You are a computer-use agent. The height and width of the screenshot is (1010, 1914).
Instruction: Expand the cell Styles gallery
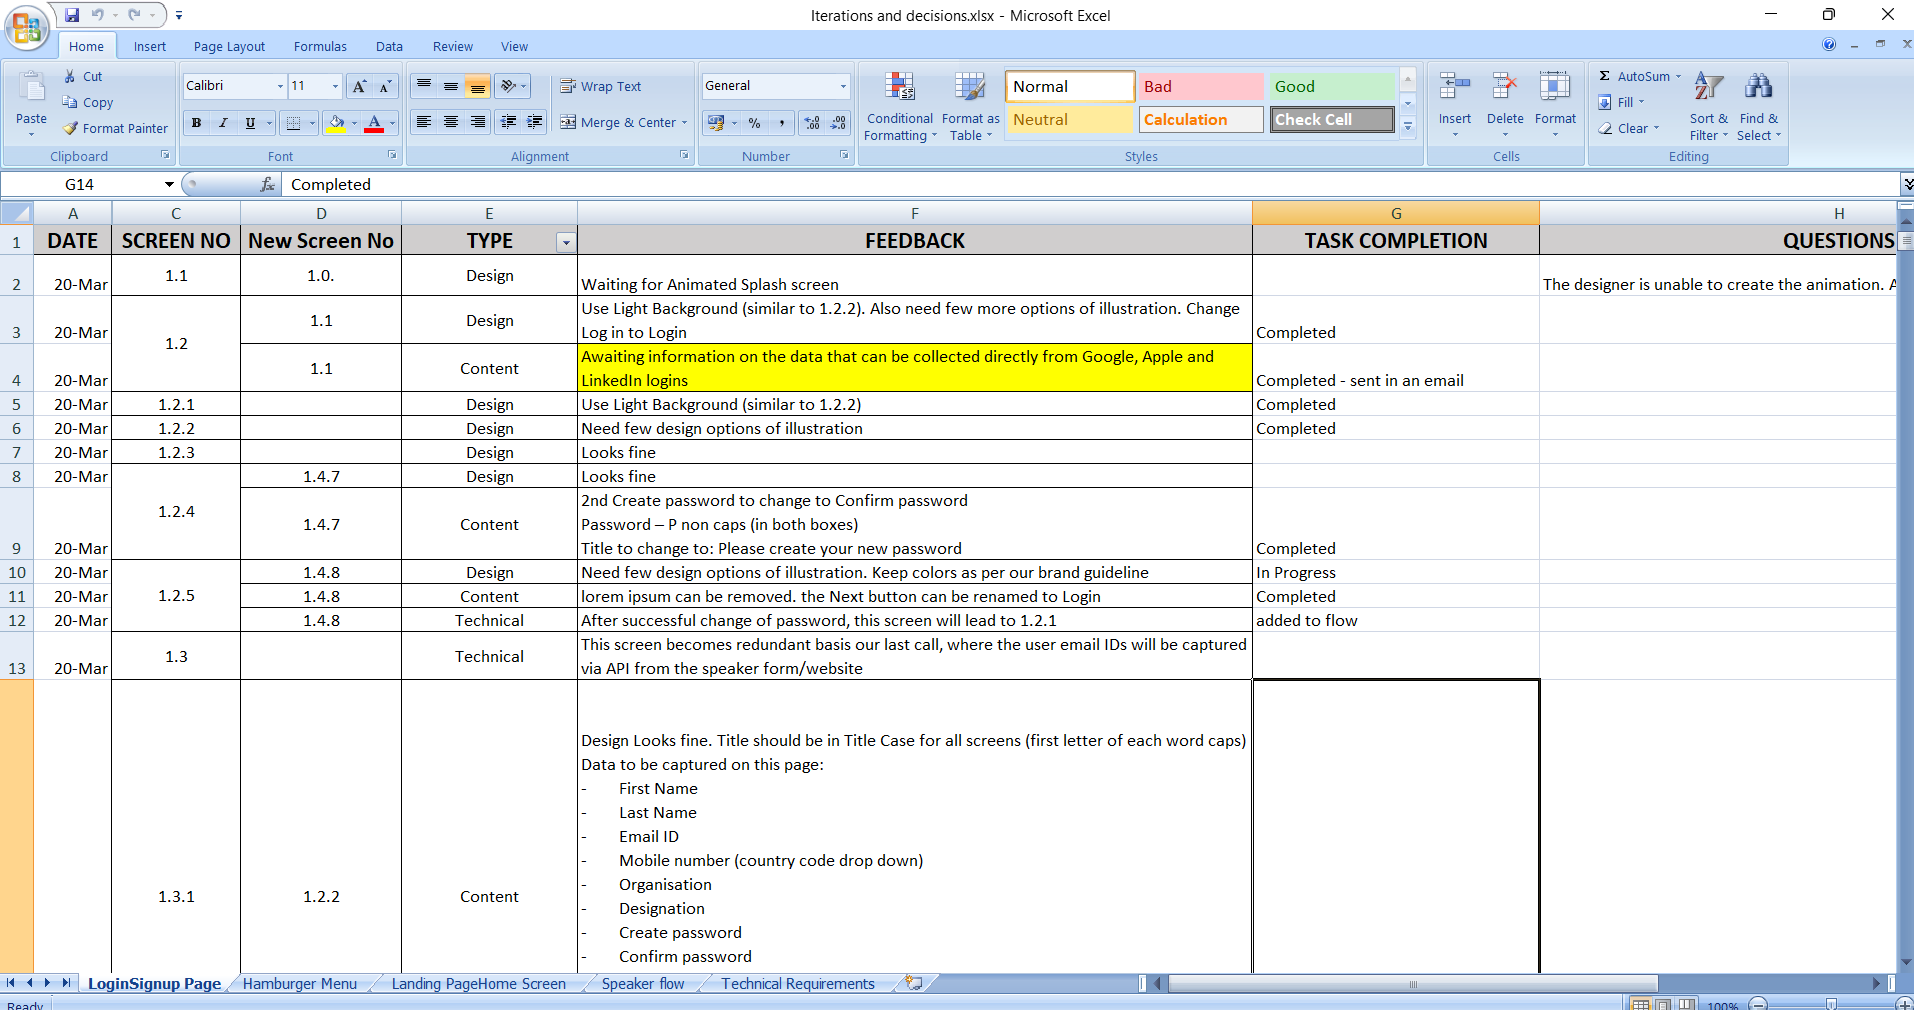[1408, 126]
